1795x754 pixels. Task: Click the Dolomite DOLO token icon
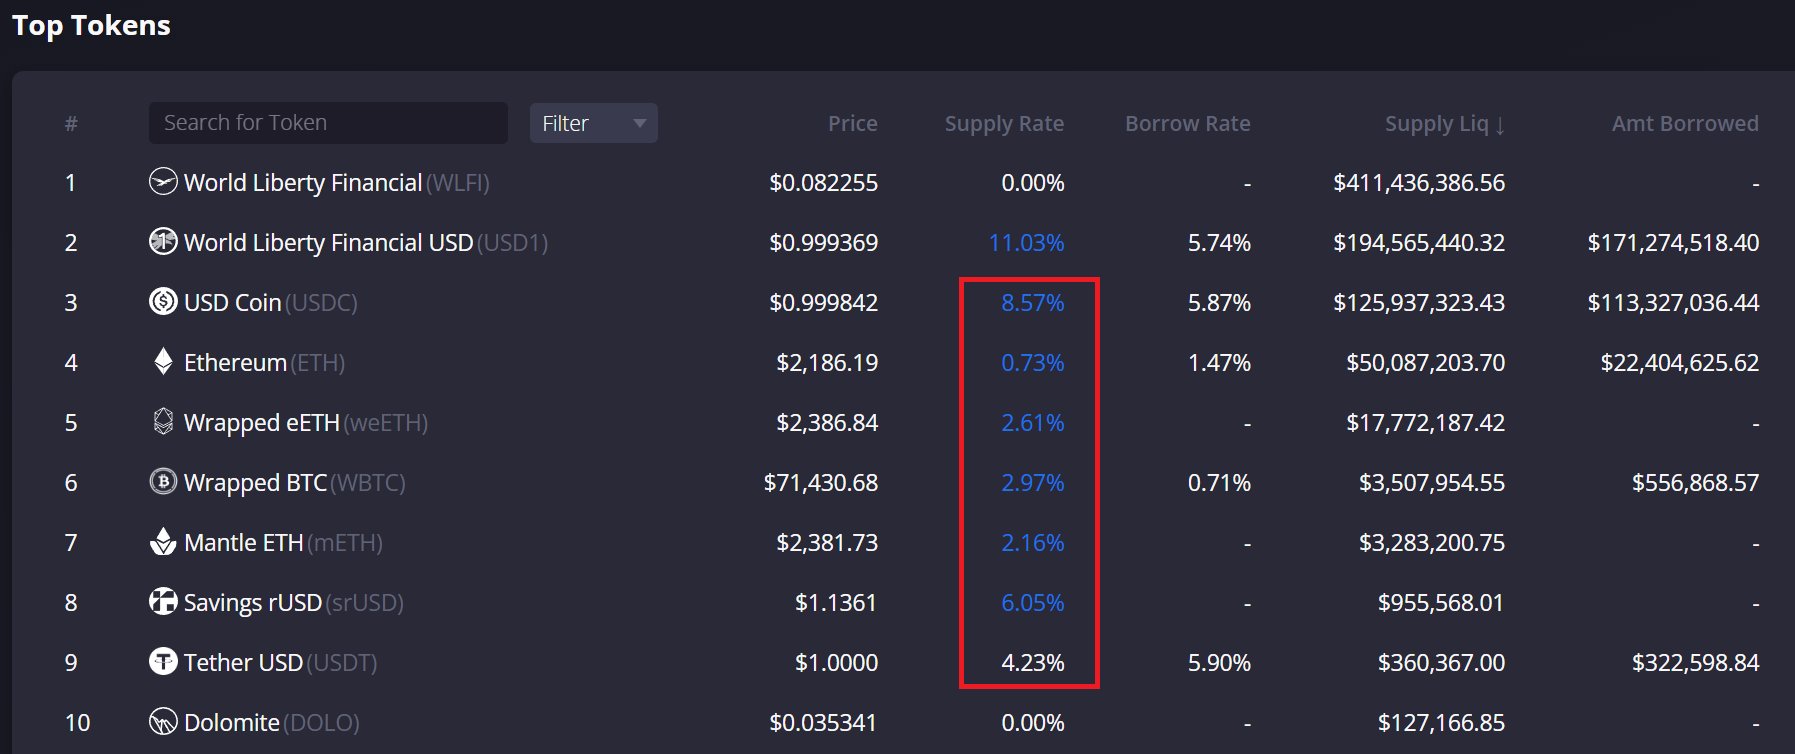(163, 722)
